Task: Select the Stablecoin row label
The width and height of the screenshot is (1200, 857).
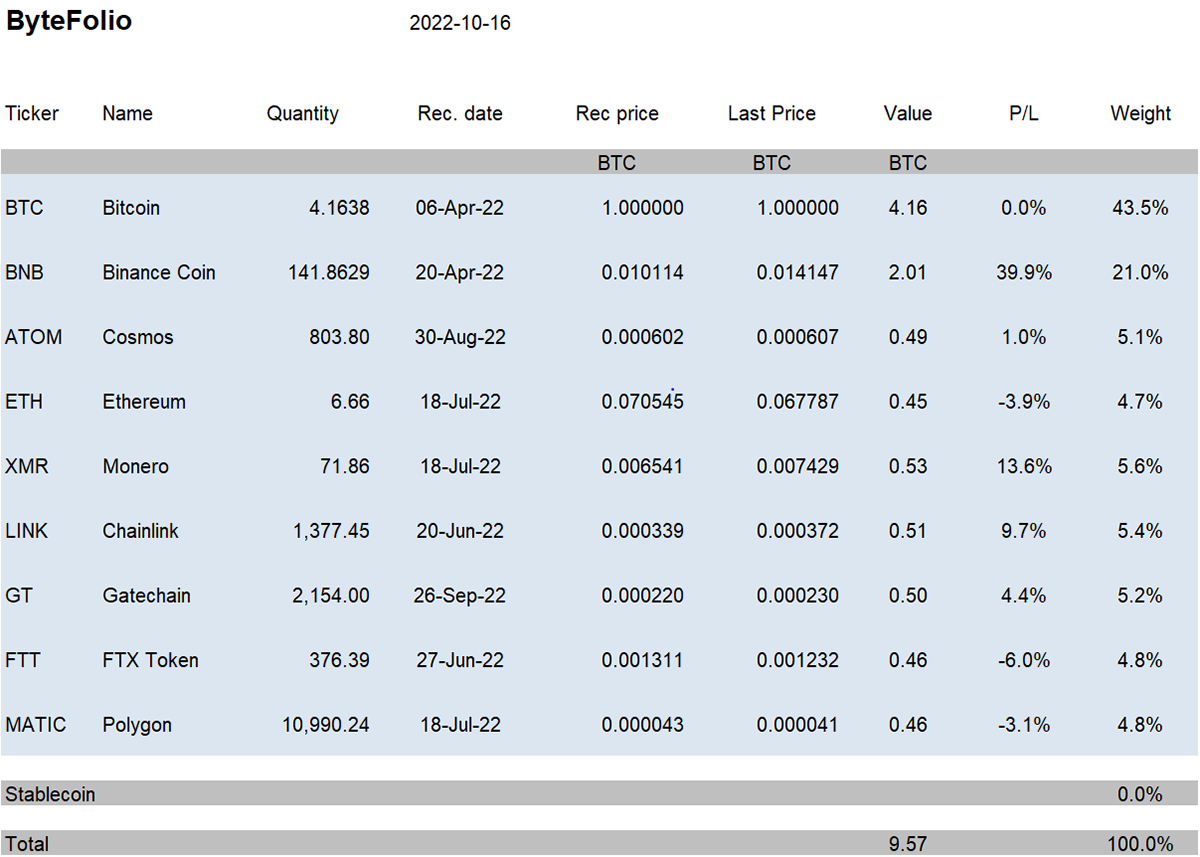Action: (x=50, y=794)
